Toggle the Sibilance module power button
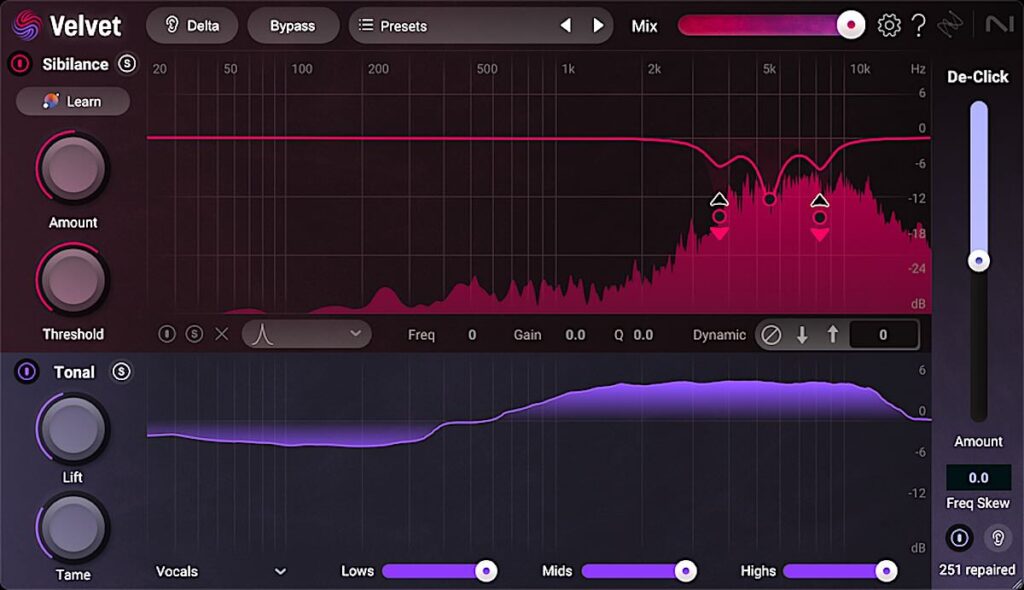The height and width of the screenshot is (590, 1024). point(19,64)
